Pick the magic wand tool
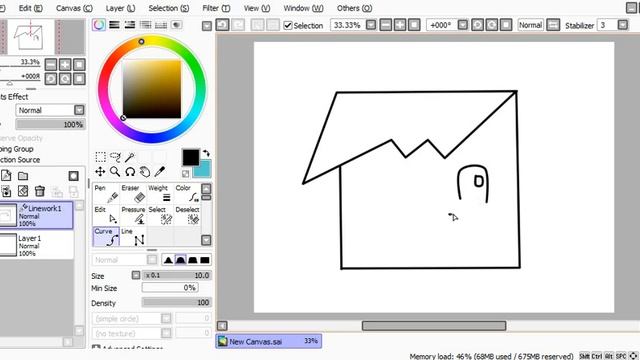 [130, 157]
